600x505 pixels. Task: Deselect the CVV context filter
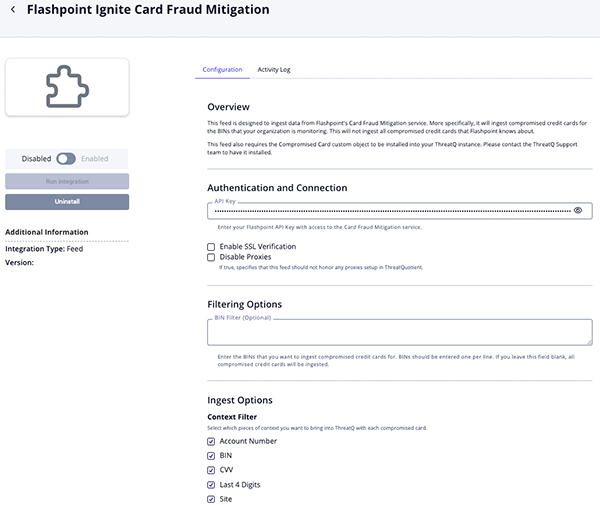(211, 469)
